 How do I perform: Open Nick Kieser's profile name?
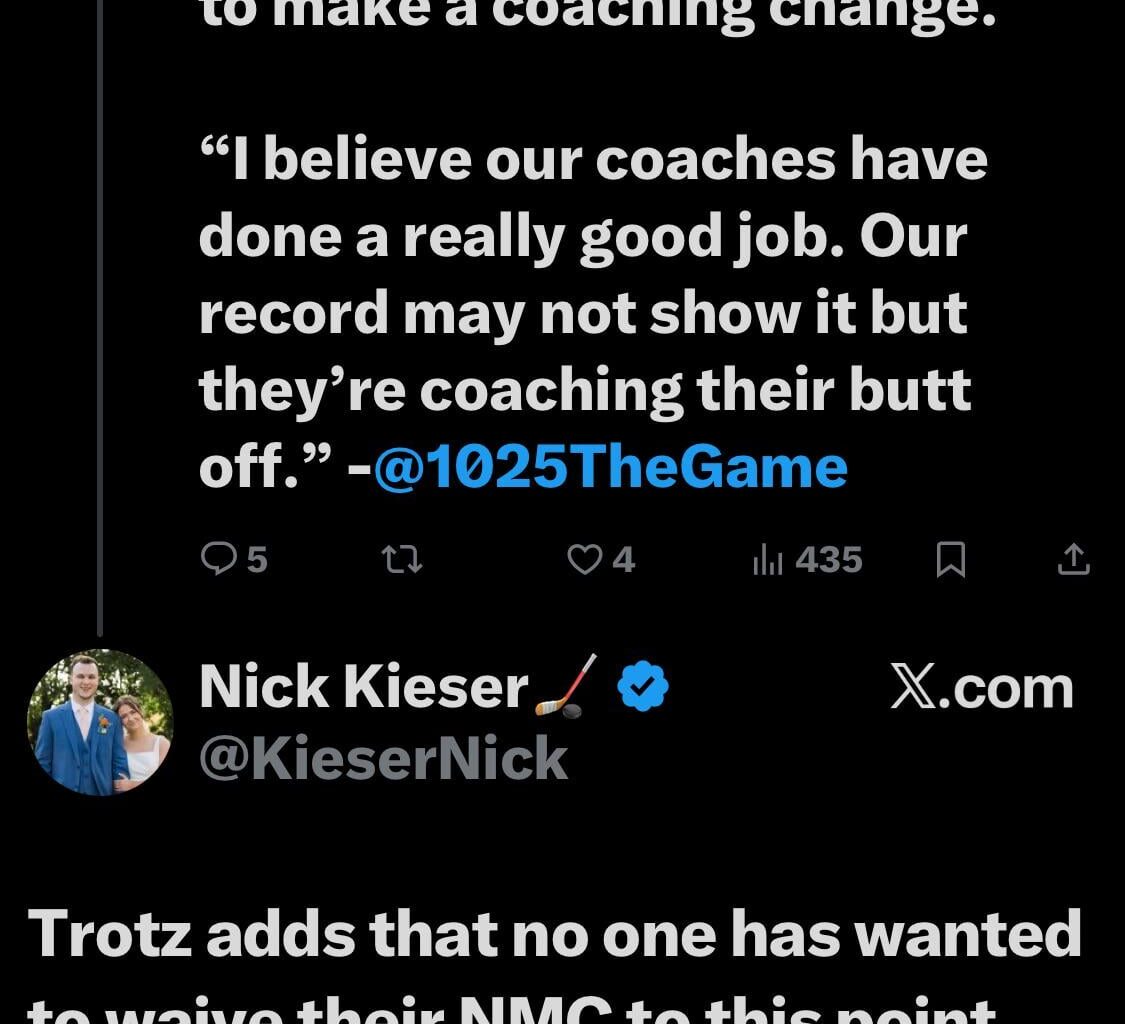(x=364, y=686)
